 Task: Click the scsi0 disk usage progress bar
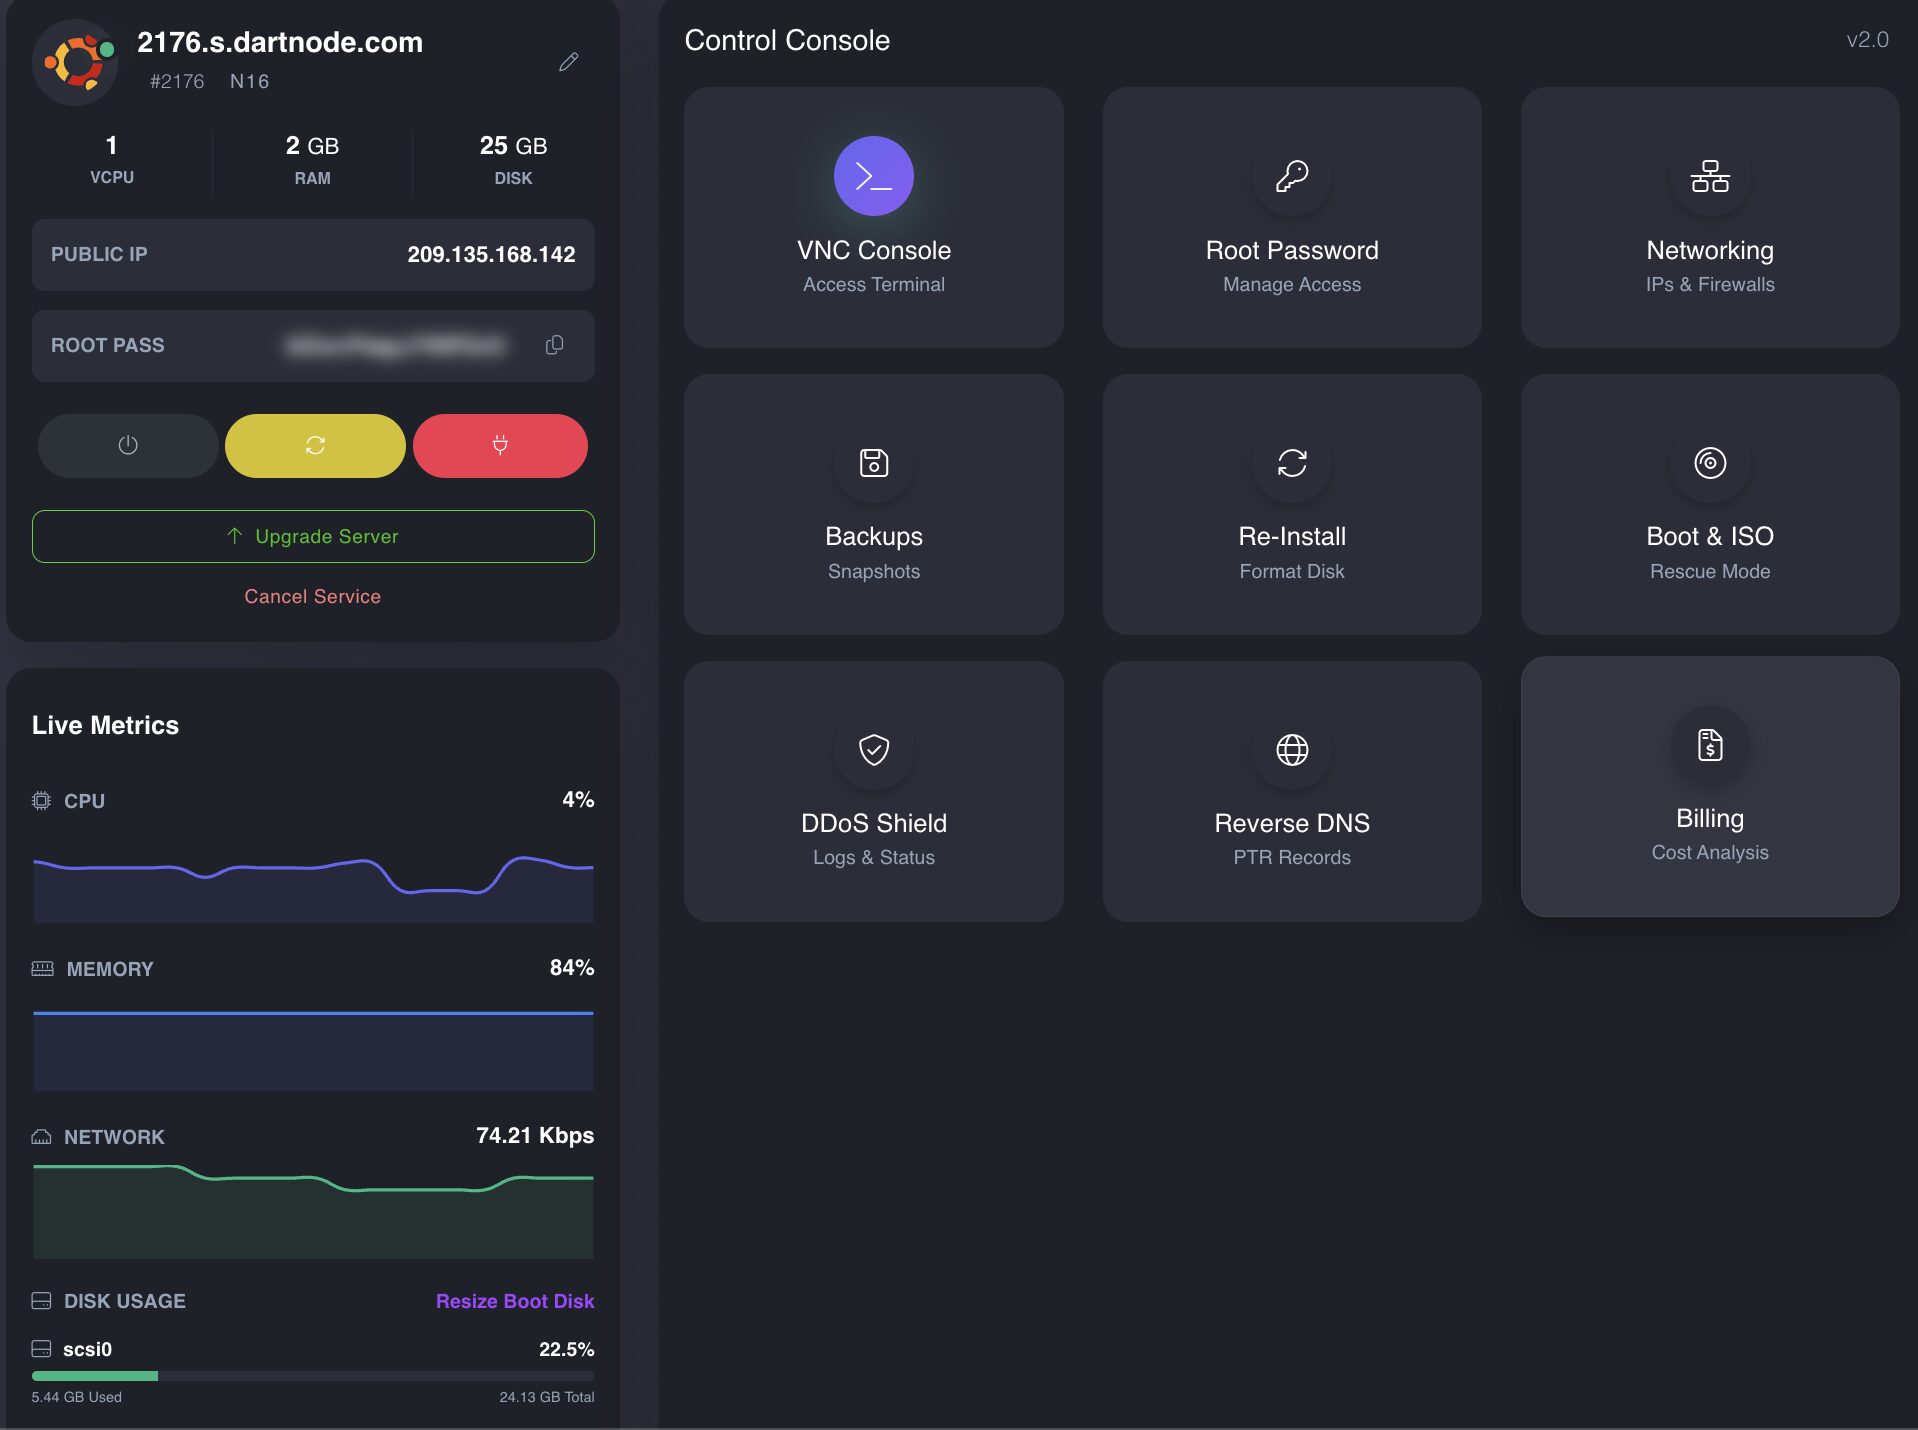[x=313, y=1376]
